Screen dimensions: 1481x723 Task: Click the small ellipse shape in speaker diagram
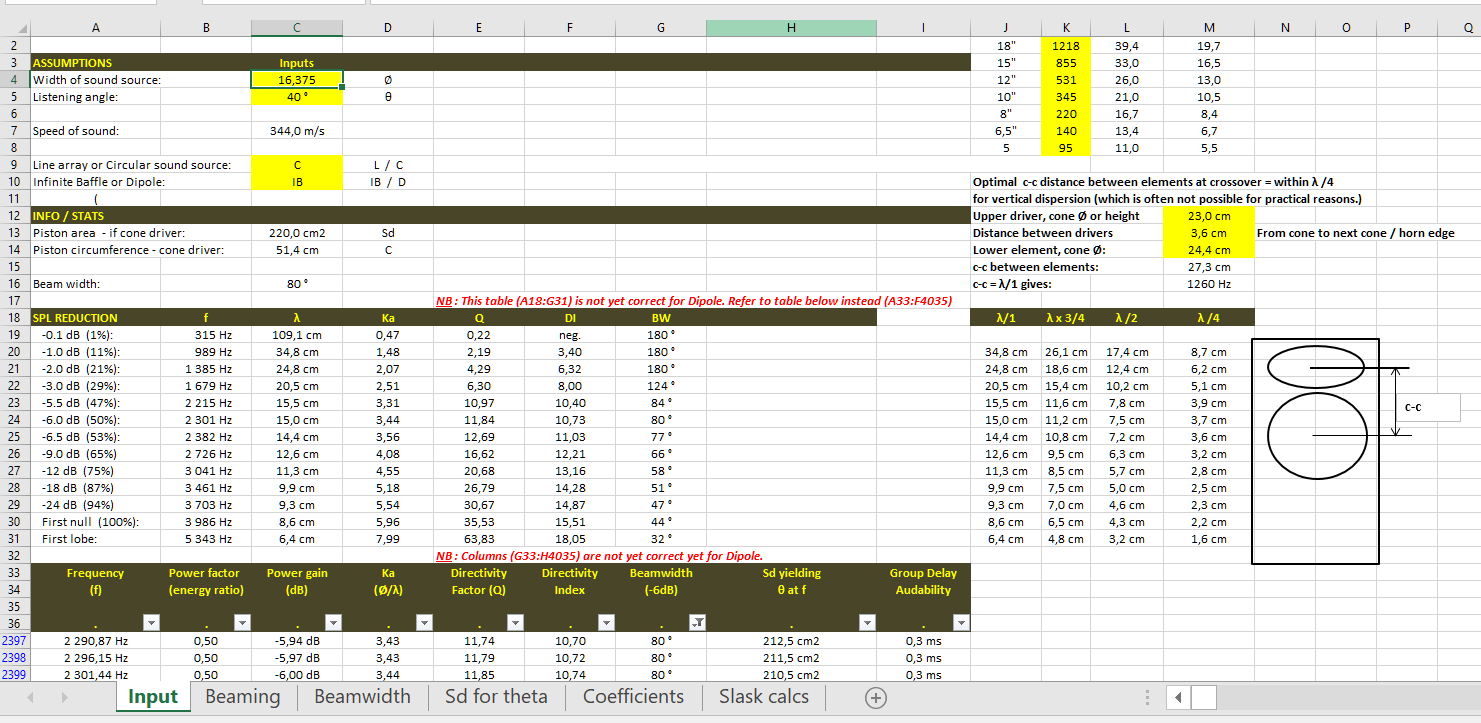click(1317, 368)
